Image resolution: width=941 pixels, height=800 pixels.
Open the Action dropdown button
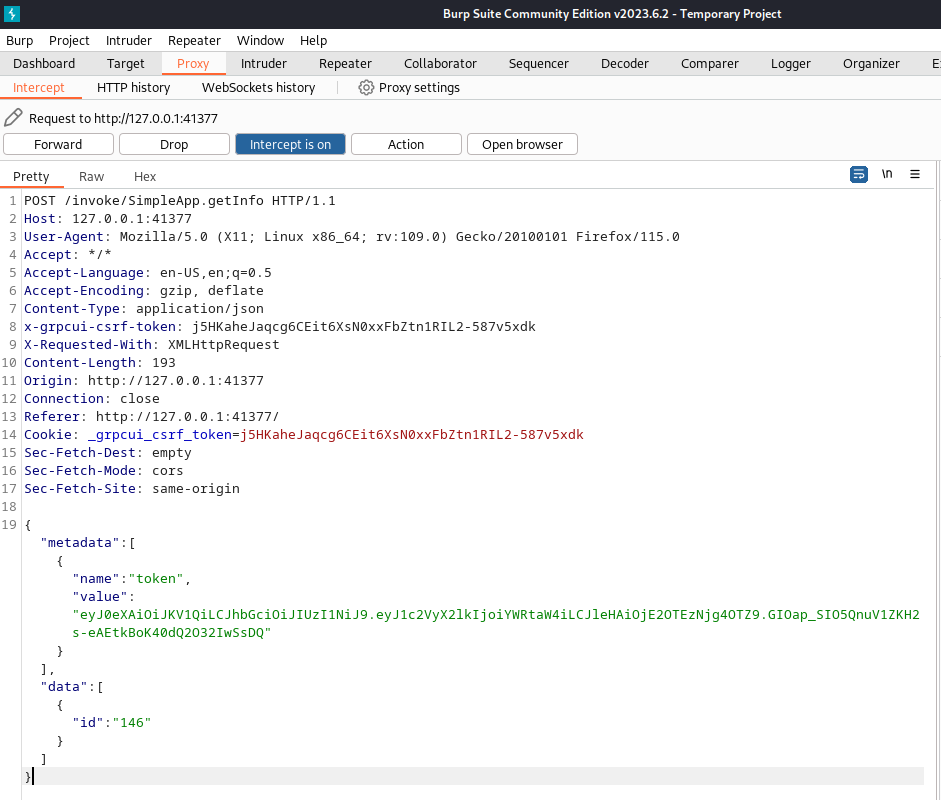(406, 144)
